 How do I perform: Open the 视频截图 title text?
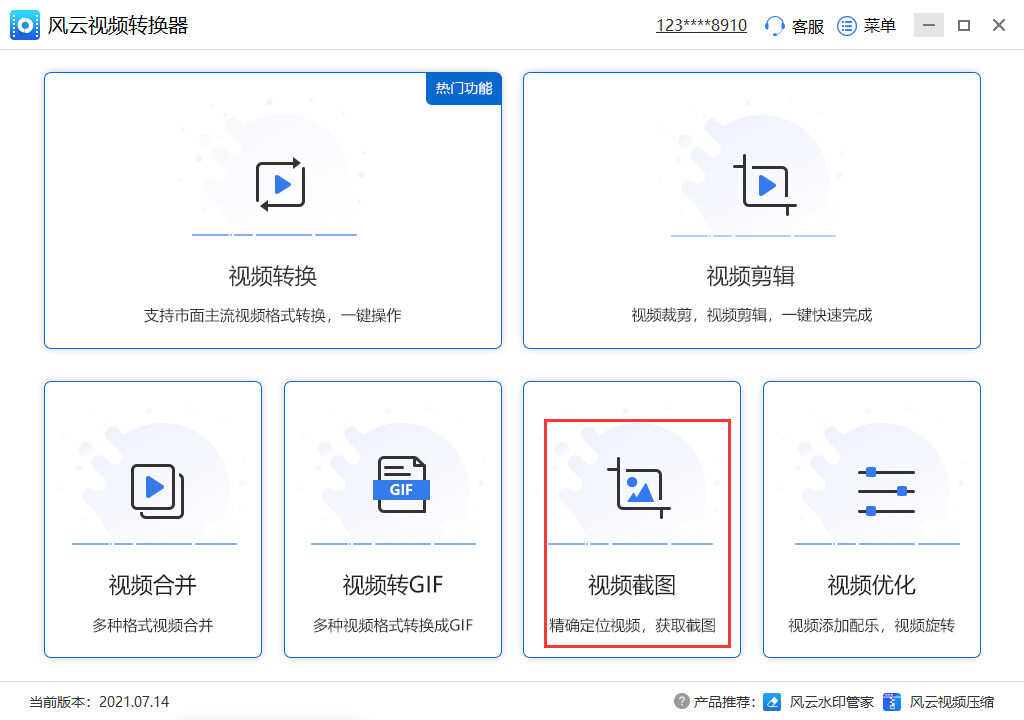click(x=632, y=585)
